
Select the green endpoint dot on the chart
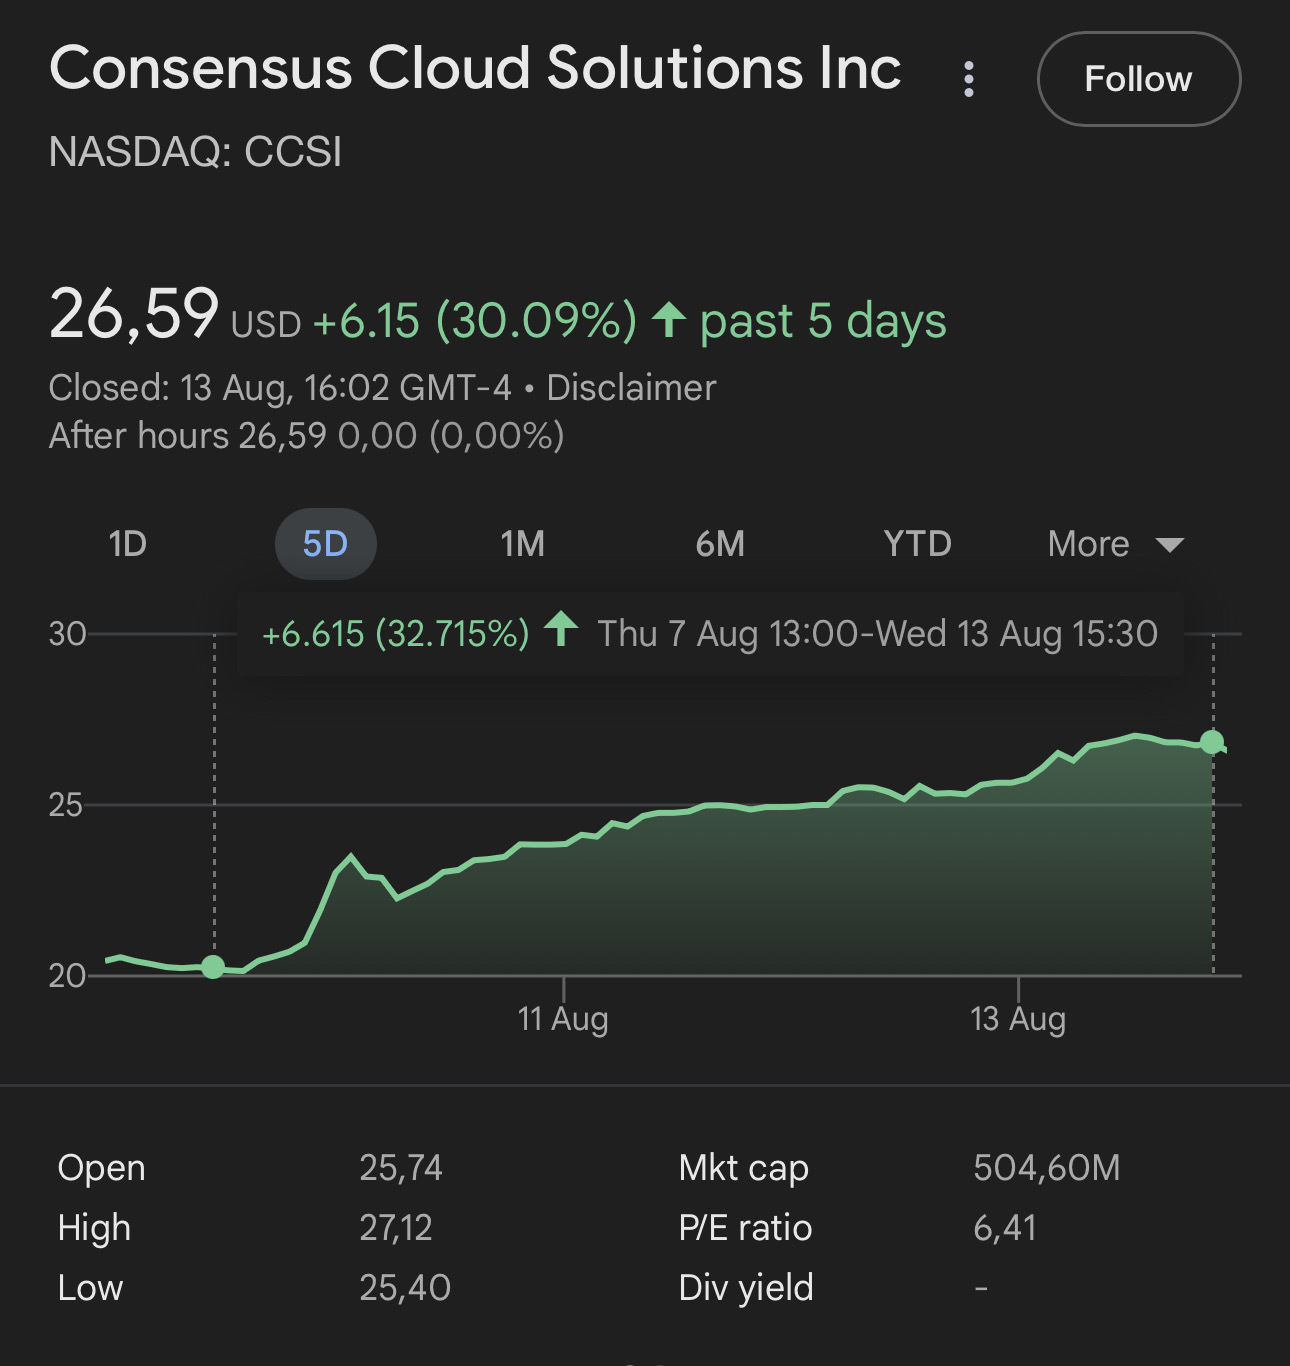(x=1212, y=742)
